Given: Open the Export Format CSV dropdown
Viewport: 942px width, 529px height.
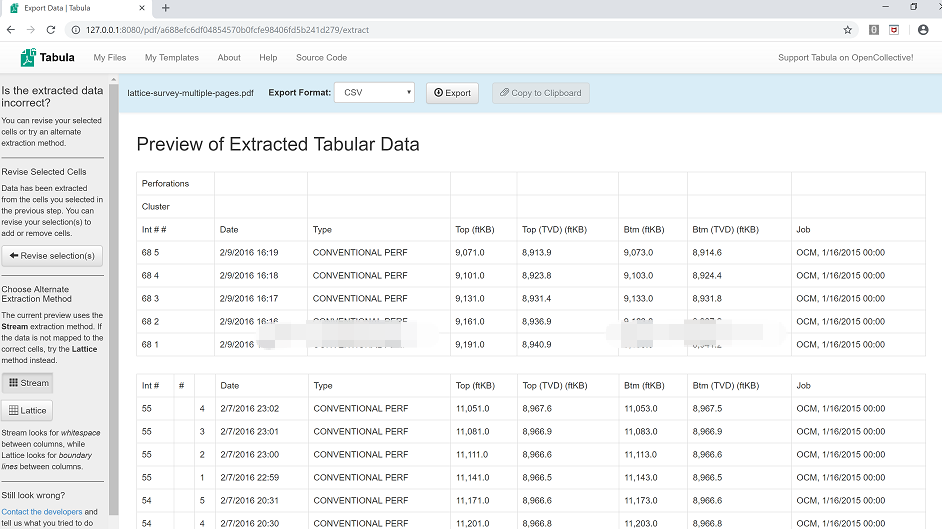Looking at the screenshot, I should click(374, 93).
